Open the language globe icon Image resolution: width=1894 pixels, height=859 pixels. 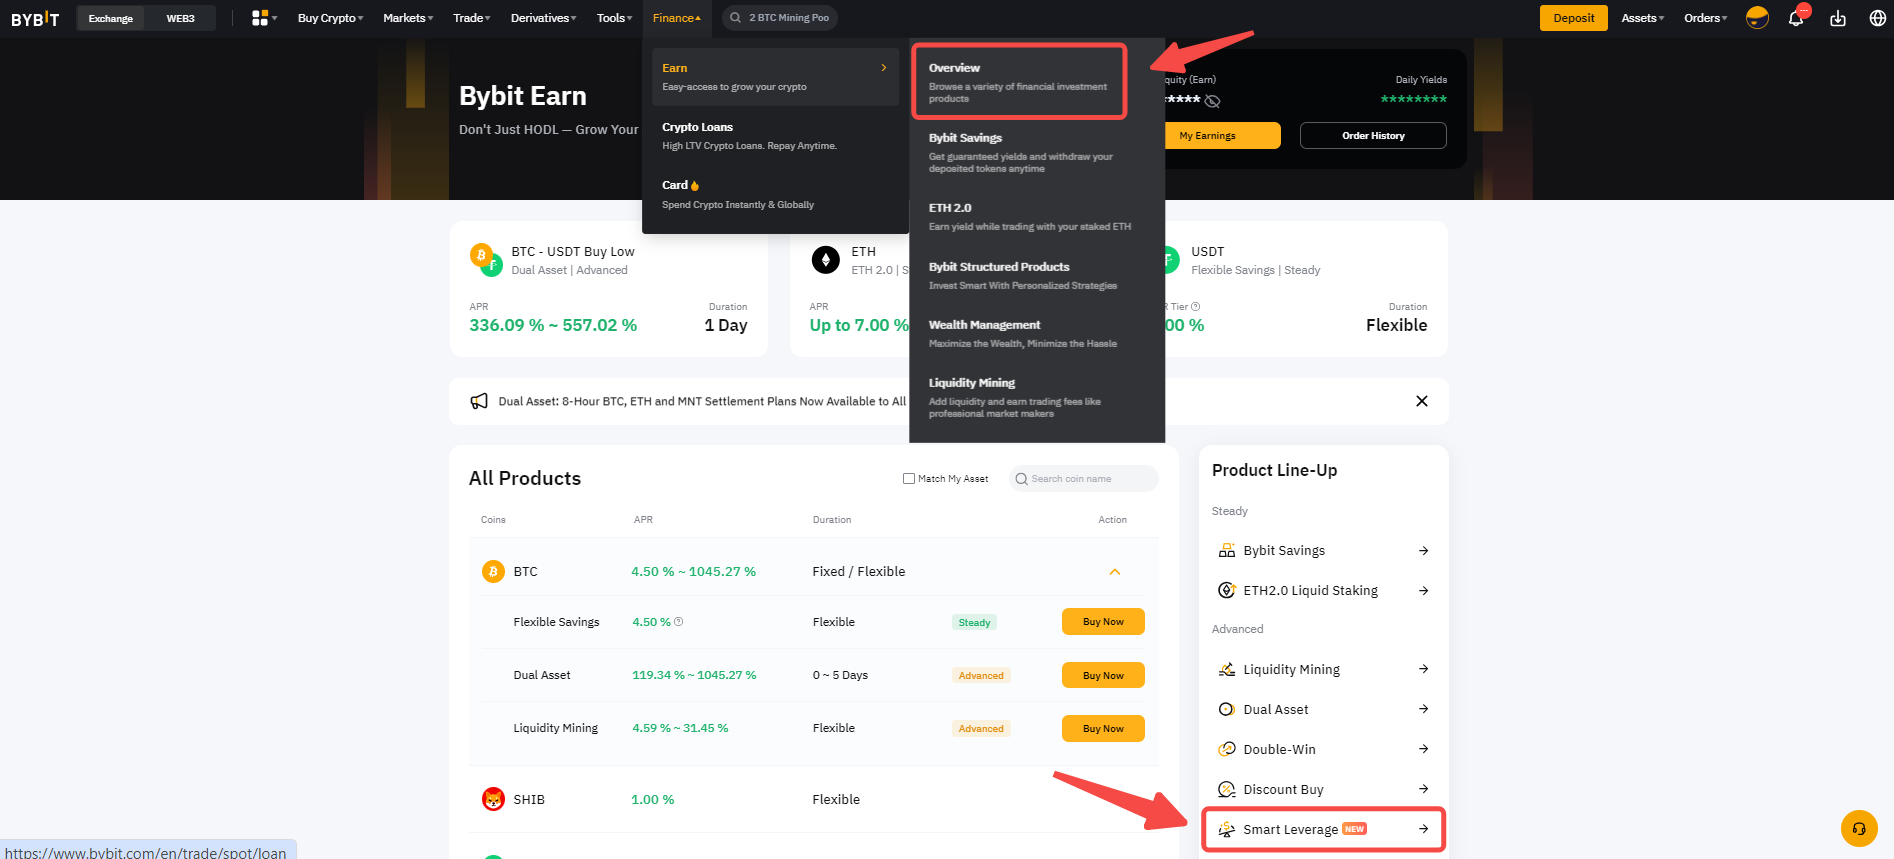[x=1877, y=18]
